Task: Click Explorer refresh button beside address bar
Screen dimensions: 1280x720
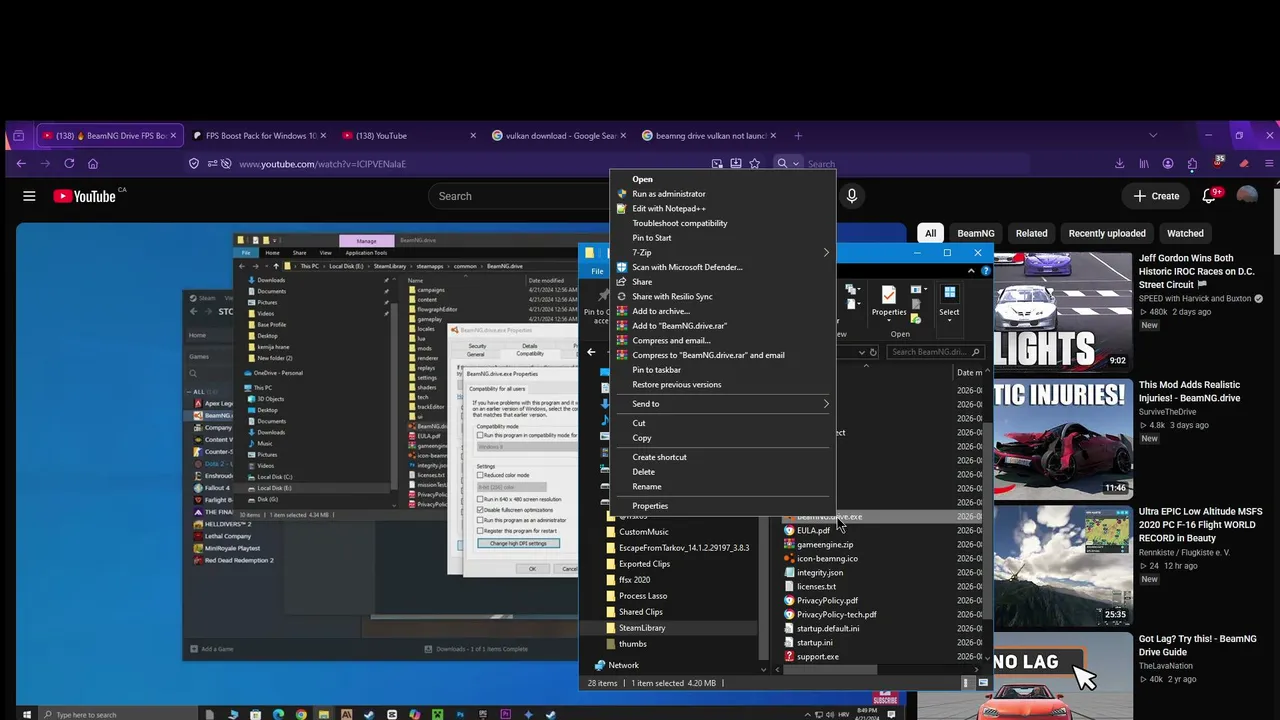Action: pyautogui.click(x=873, y=352)
